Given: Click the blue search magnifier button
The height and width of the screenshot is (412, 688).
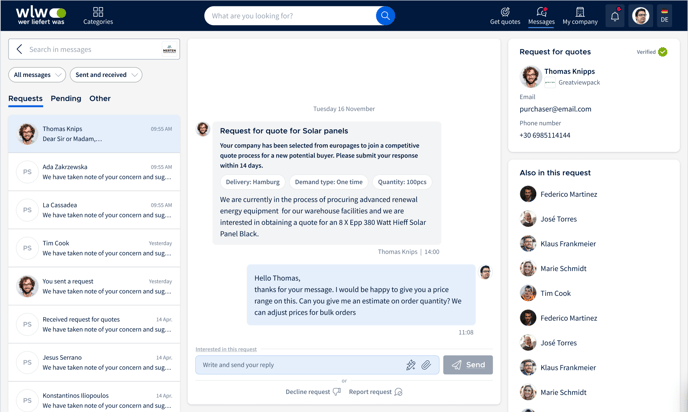Looking at the screenshot, I should point(385,16).
